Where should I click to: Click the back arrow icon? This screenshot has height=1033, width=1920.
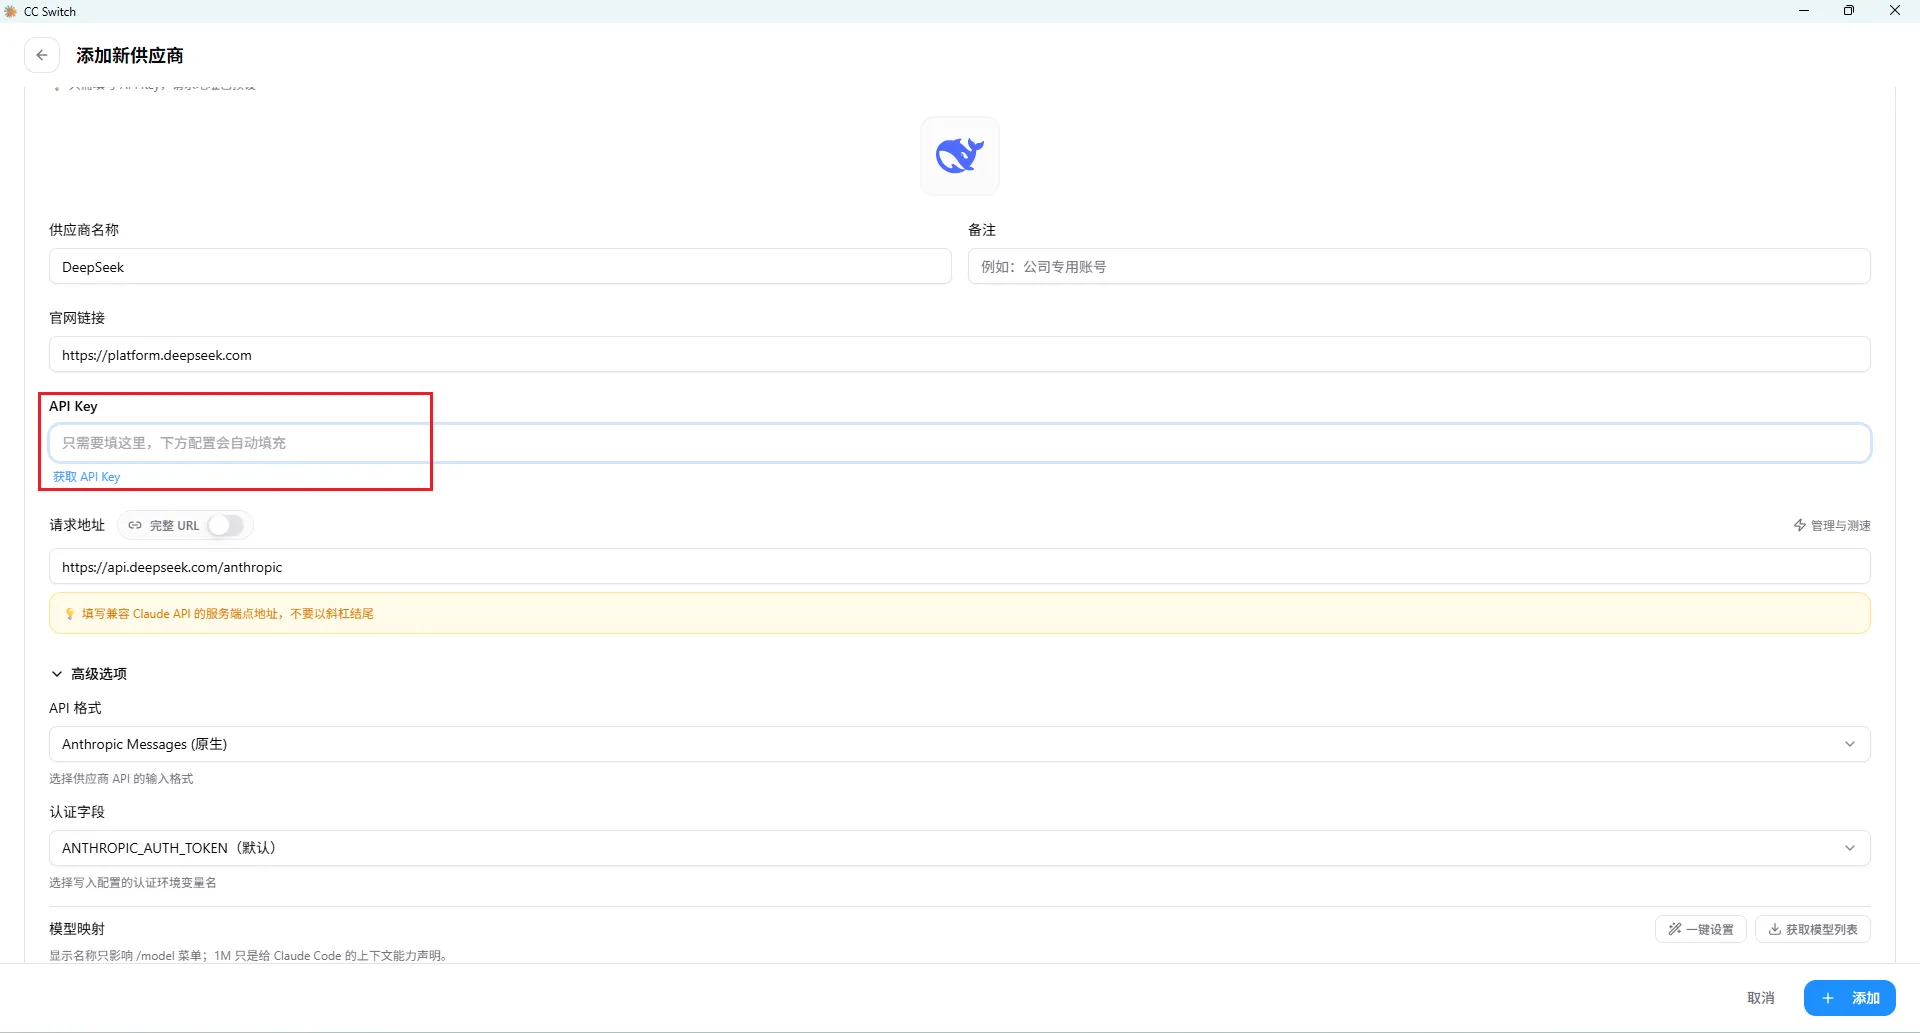42,55
